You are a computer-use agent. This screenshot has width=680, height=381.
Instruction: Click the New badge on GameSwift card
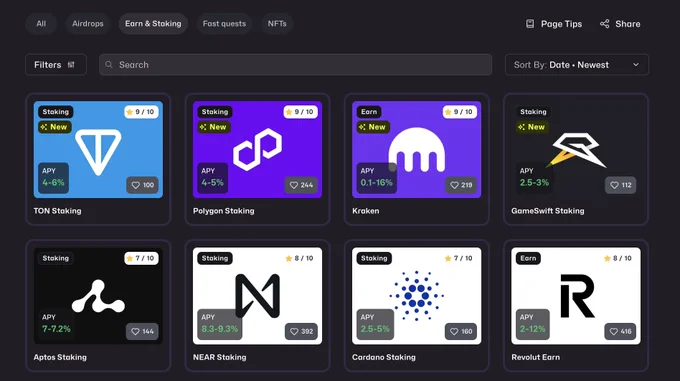[532, 127]
